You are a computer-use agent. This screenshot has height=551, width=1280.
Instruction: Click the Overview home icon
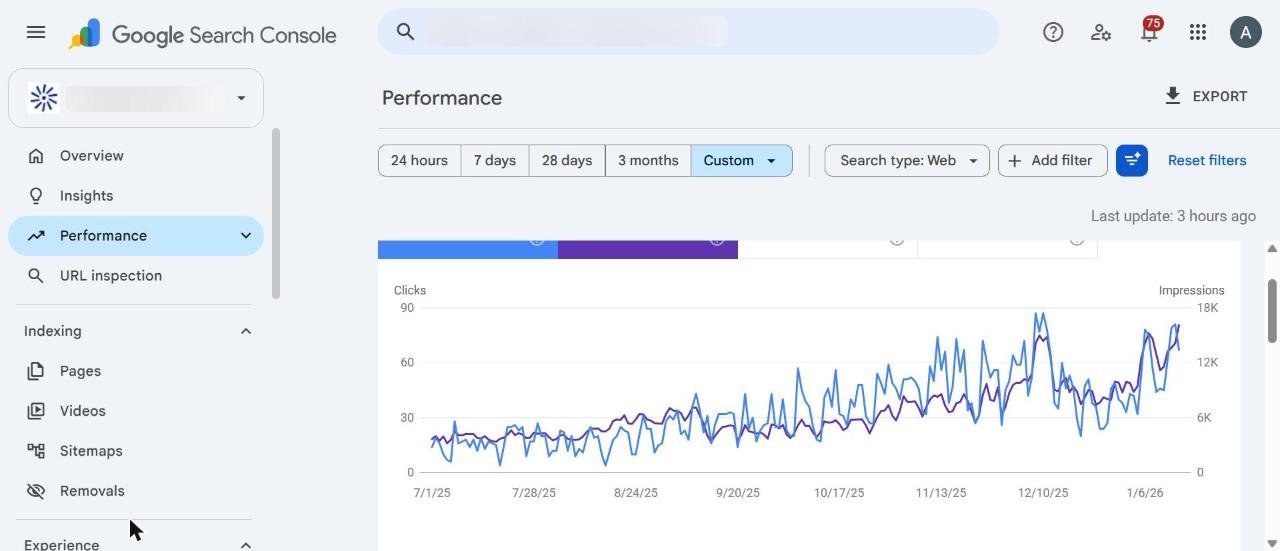pyautogui.click(x=36, y=156)
